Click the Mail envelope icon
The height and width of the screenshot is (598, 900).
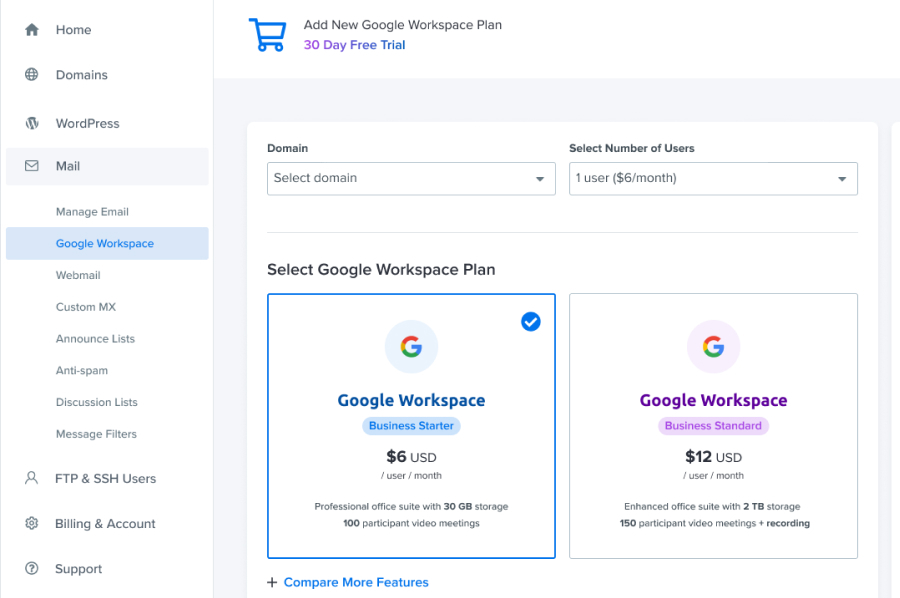(32, 166)
